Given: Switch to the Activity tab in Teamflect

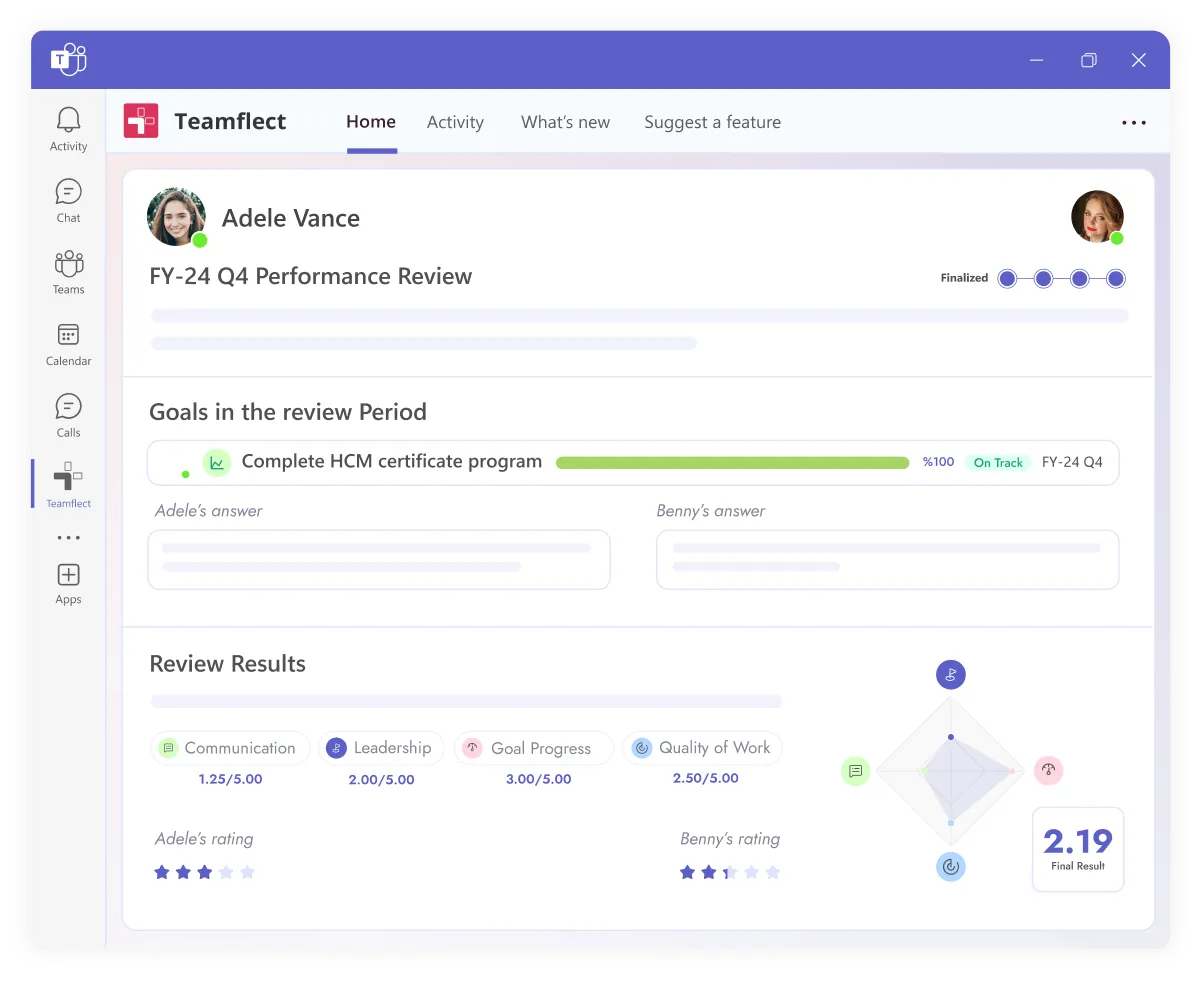Looking at the screenshot, I should click(455, 122).
